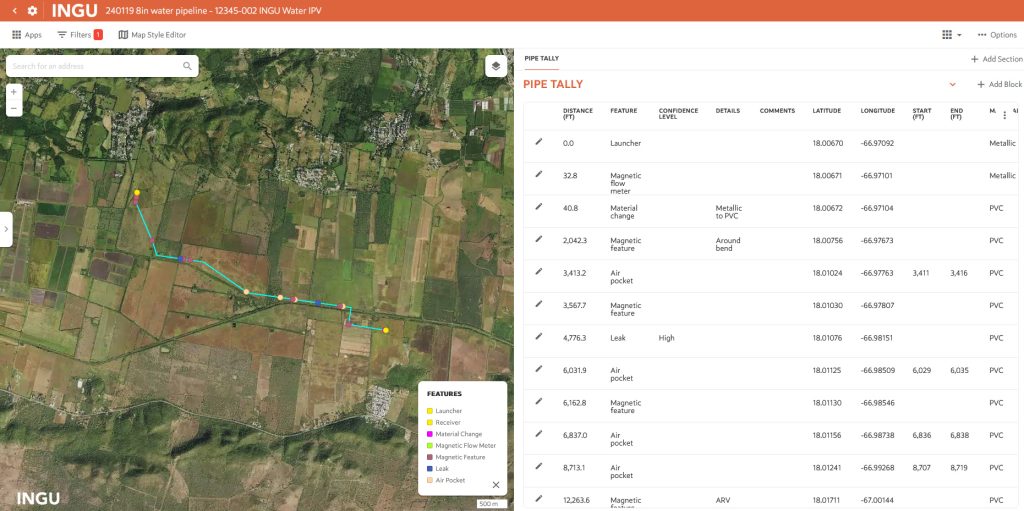The width and height of the screenshot is (1024, 511).
Task: Sort by the Distance (FT) column header
Action: point(577,114)
